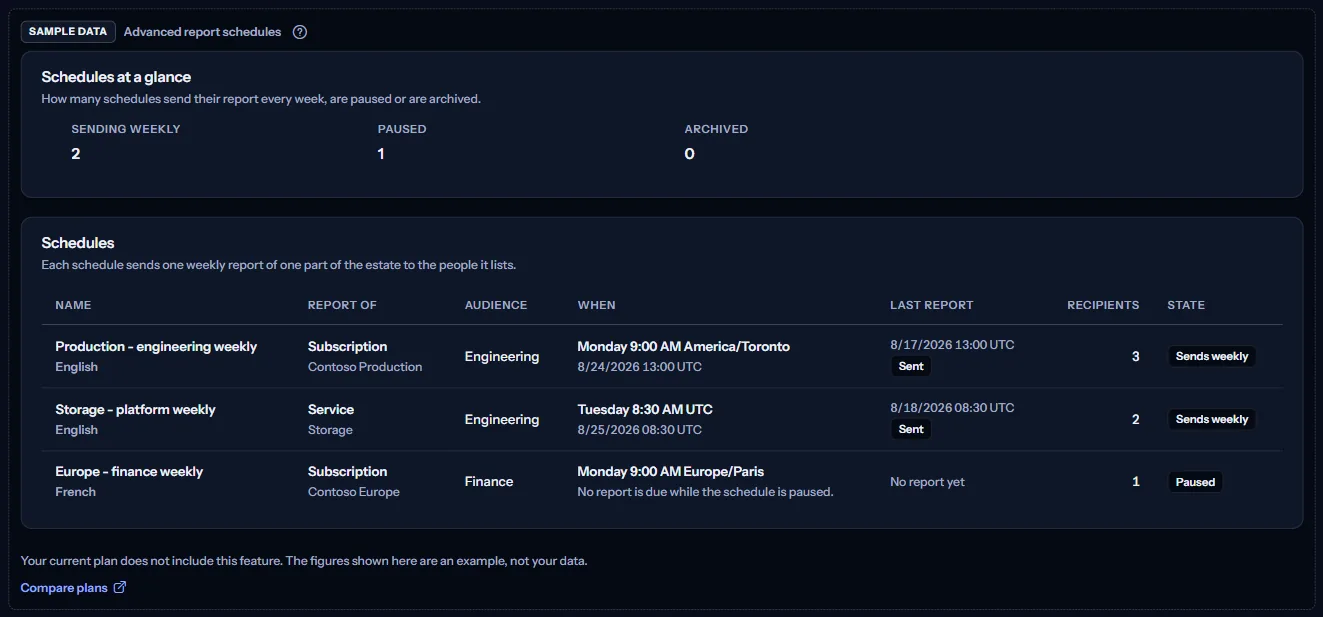Click Sends weekly badge for Storage schedule
The height and width of the screenshot is (617, 1323).
(x=1212, y=419)
